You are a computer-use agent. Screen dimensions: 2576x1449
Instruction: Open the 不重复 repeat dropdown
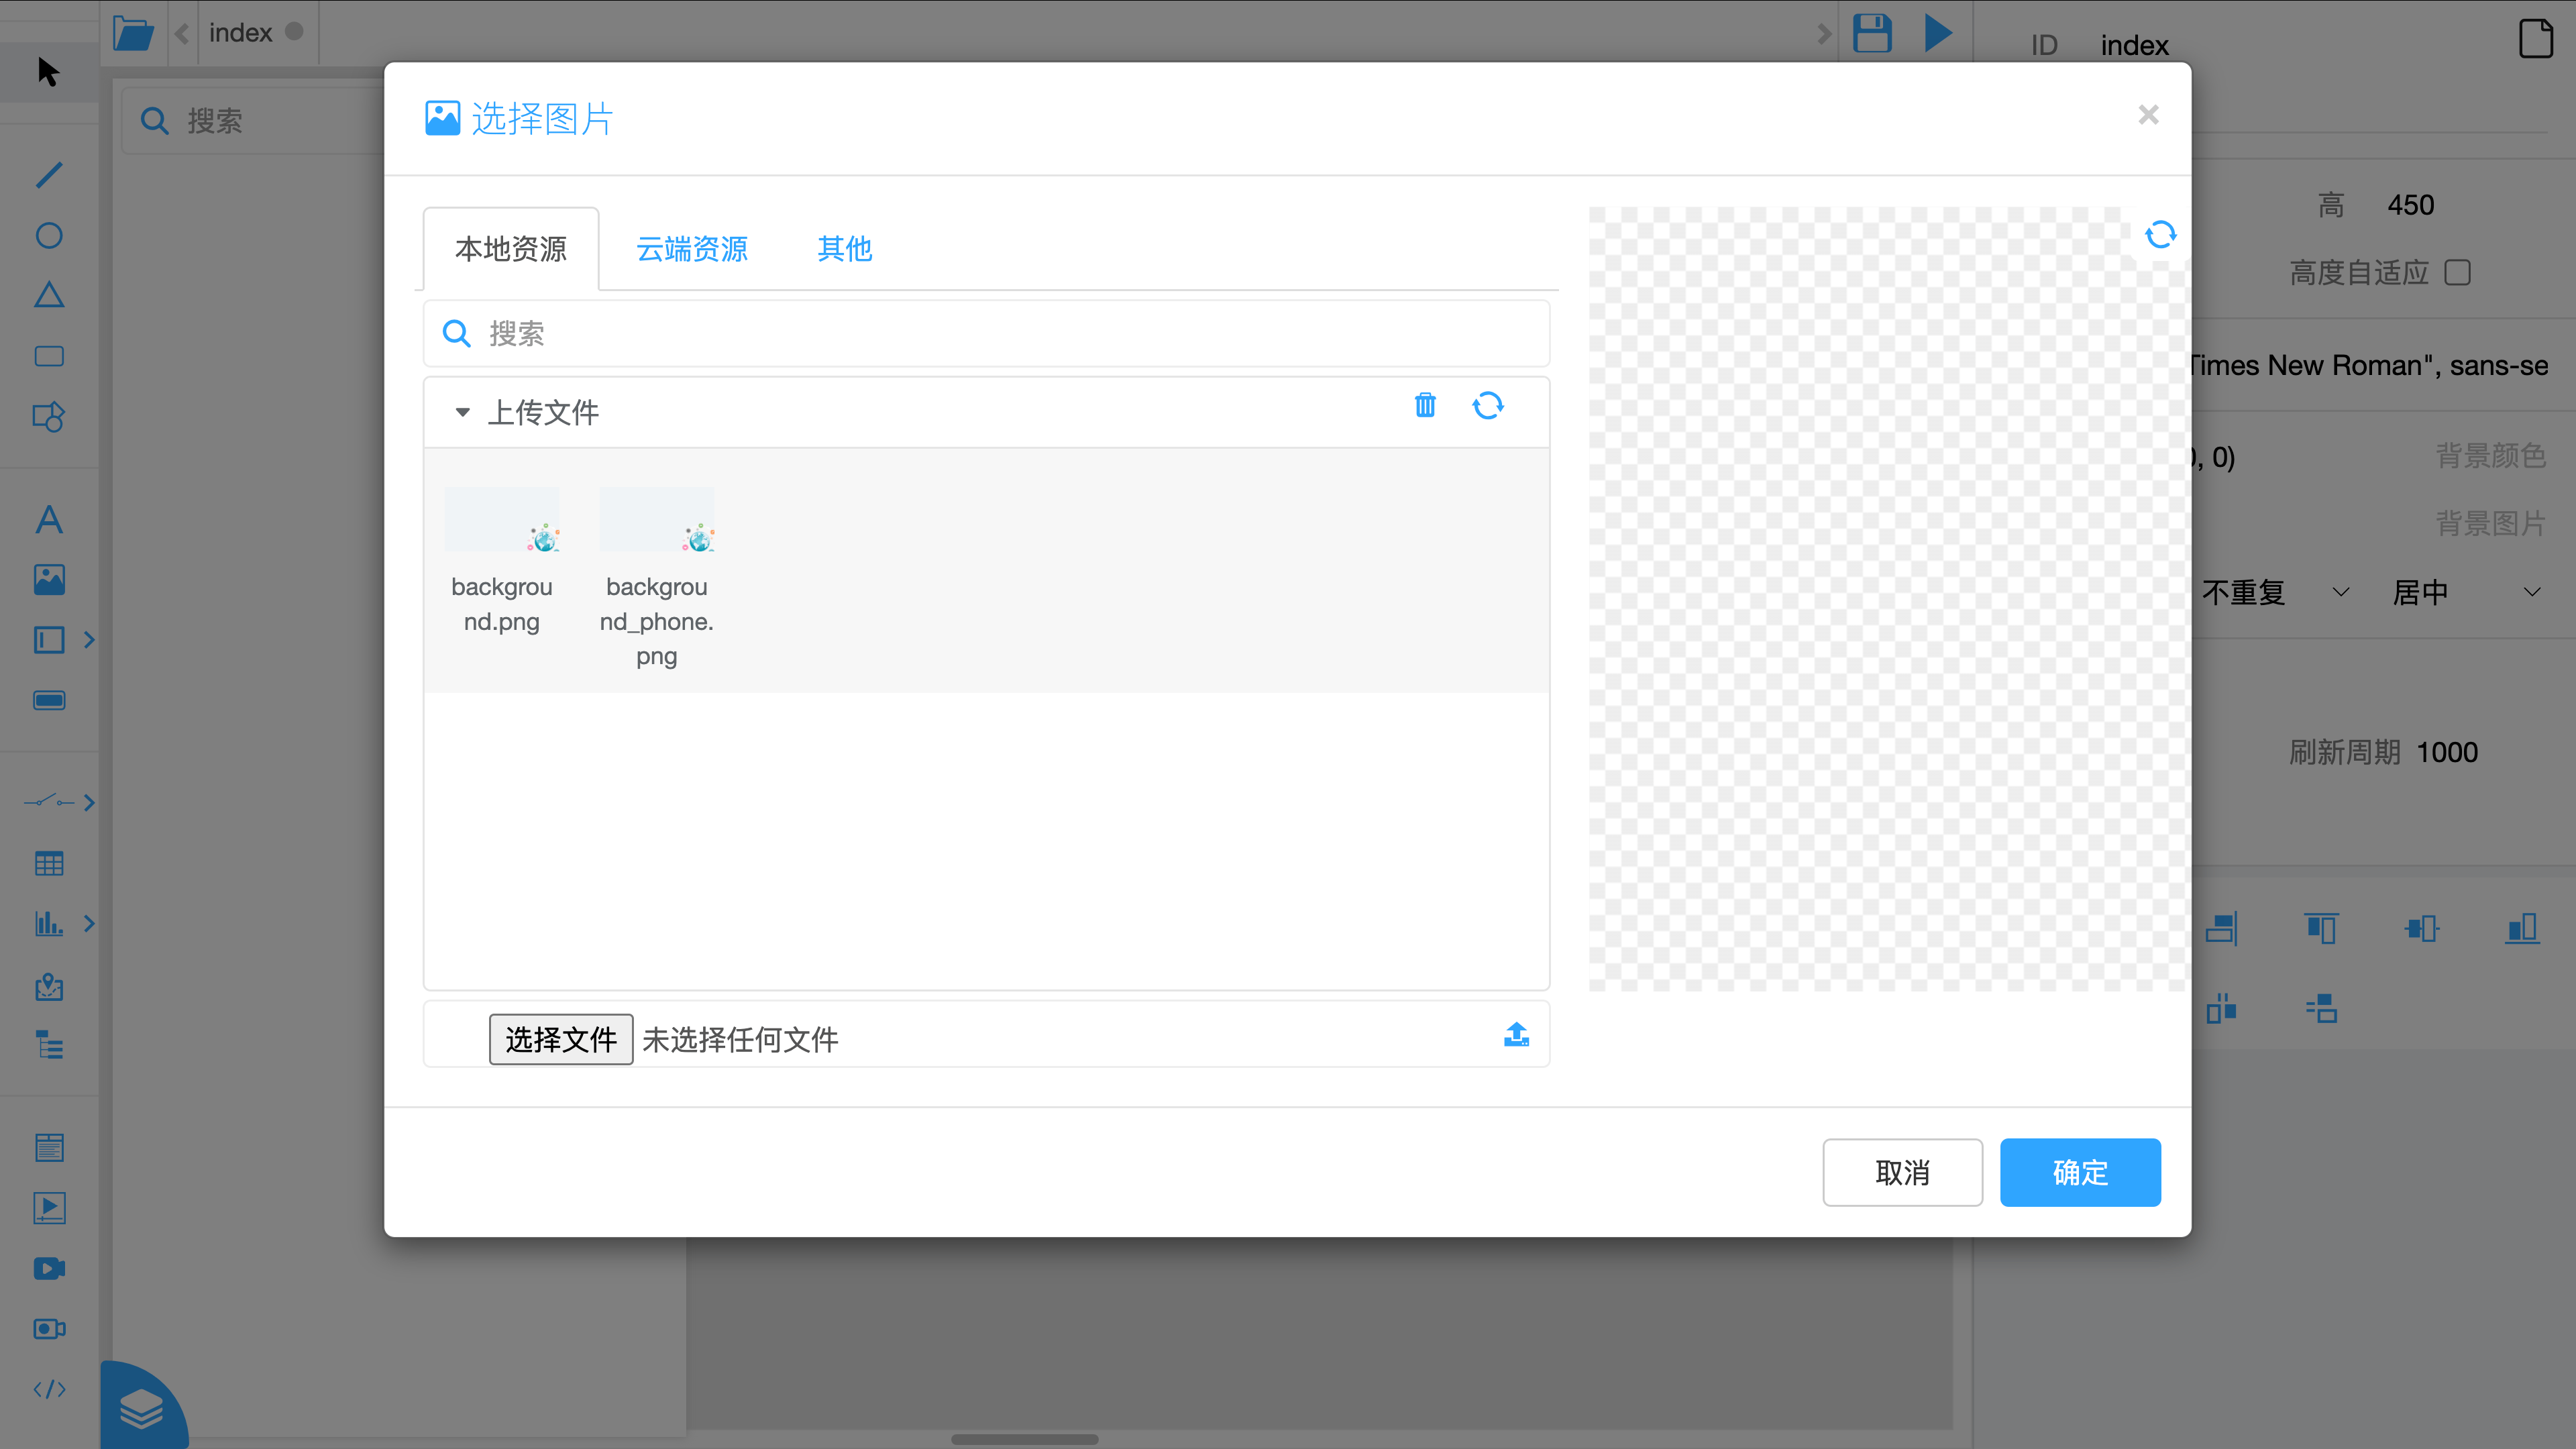click(2275, 592)
